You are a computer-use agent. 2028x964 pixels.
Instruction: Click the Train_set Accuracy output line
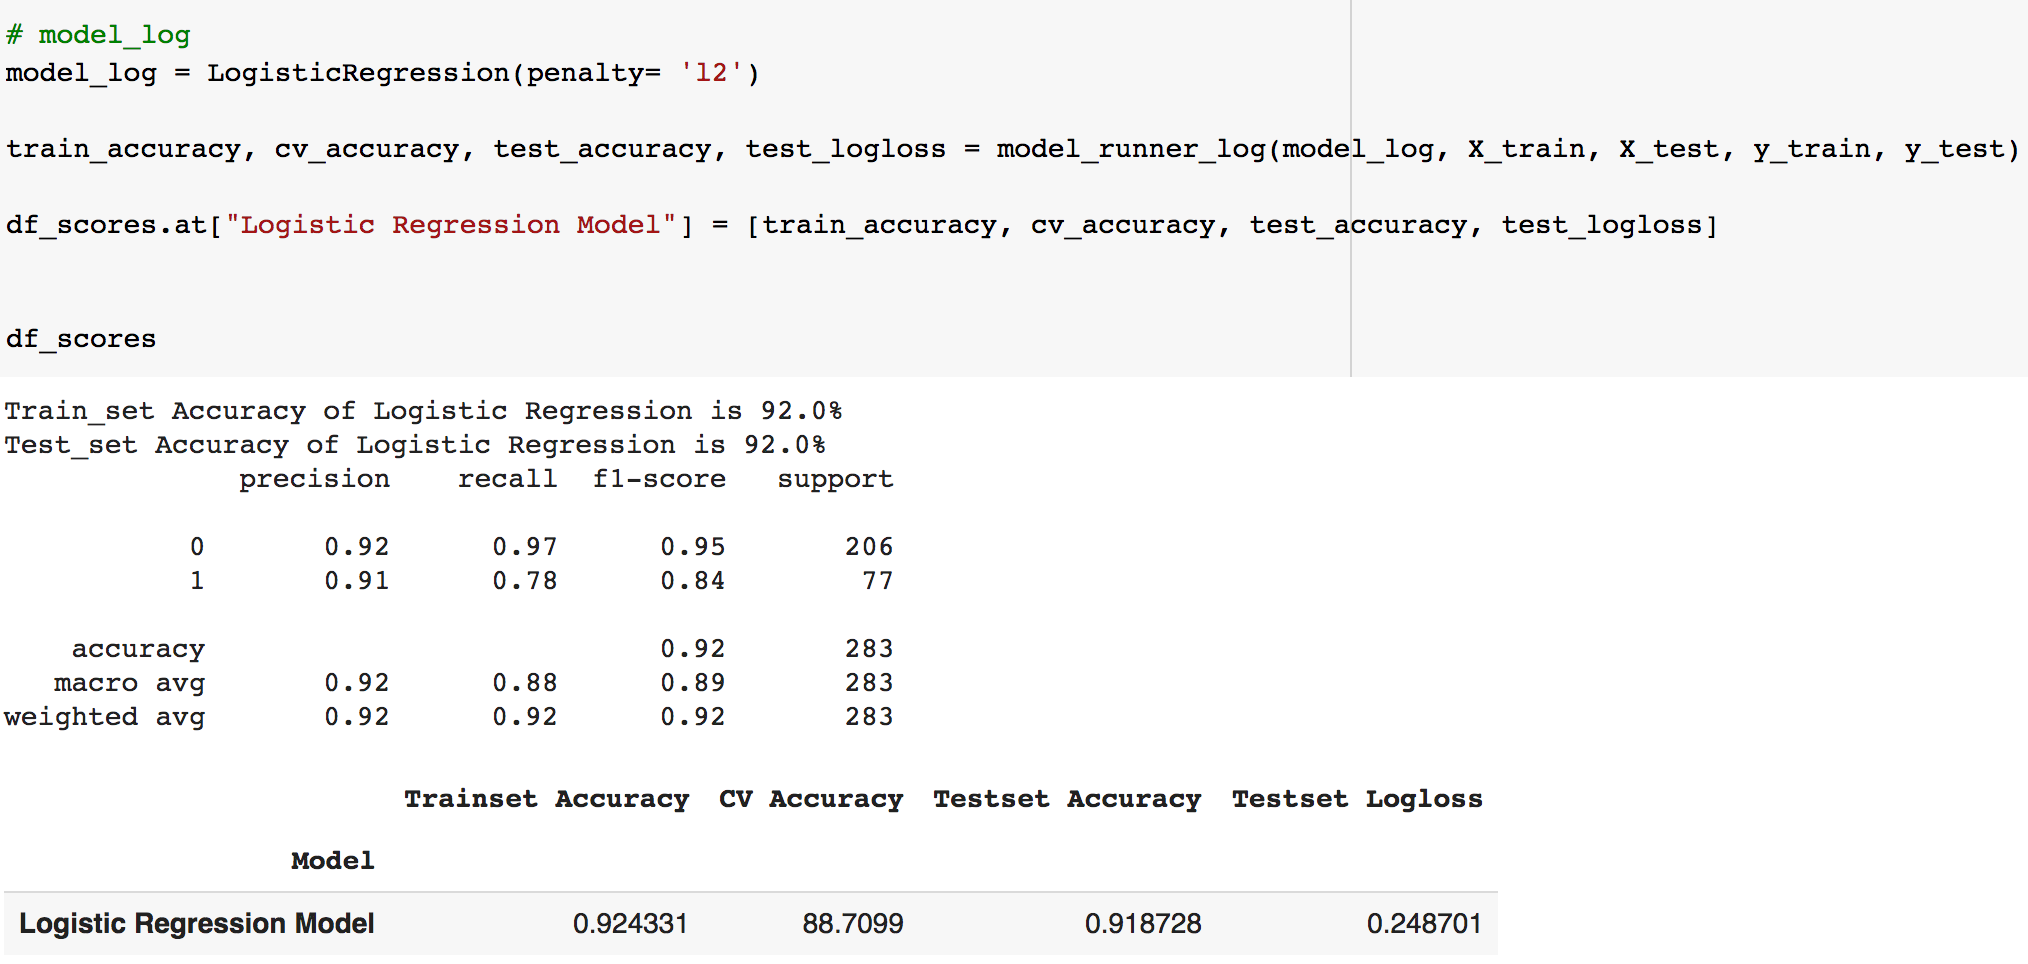point(423,411)
